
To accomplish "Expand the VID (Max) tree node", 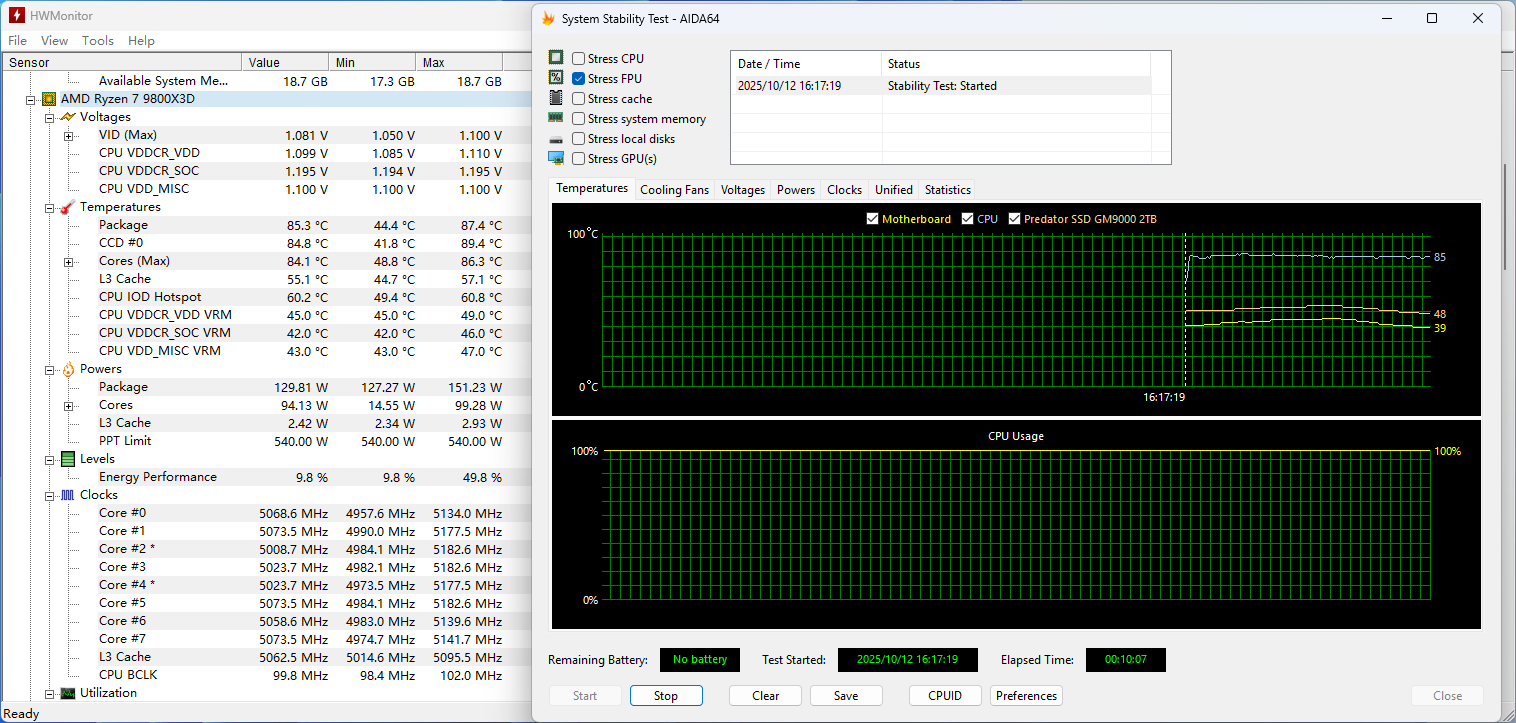I will [68, 135].
